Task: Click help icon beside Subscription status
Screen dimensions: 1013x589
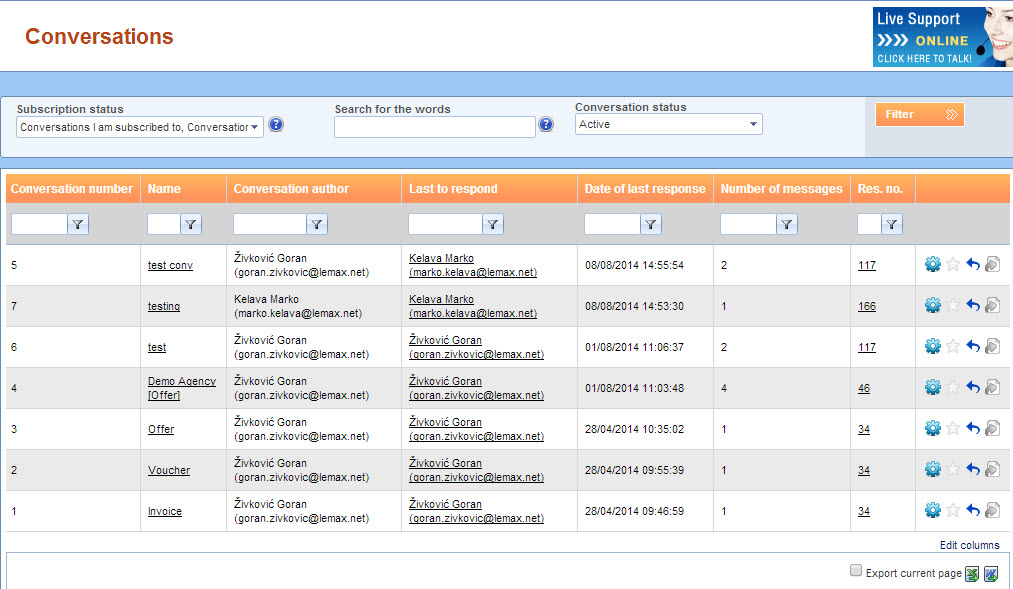Action: pos(276,125)
